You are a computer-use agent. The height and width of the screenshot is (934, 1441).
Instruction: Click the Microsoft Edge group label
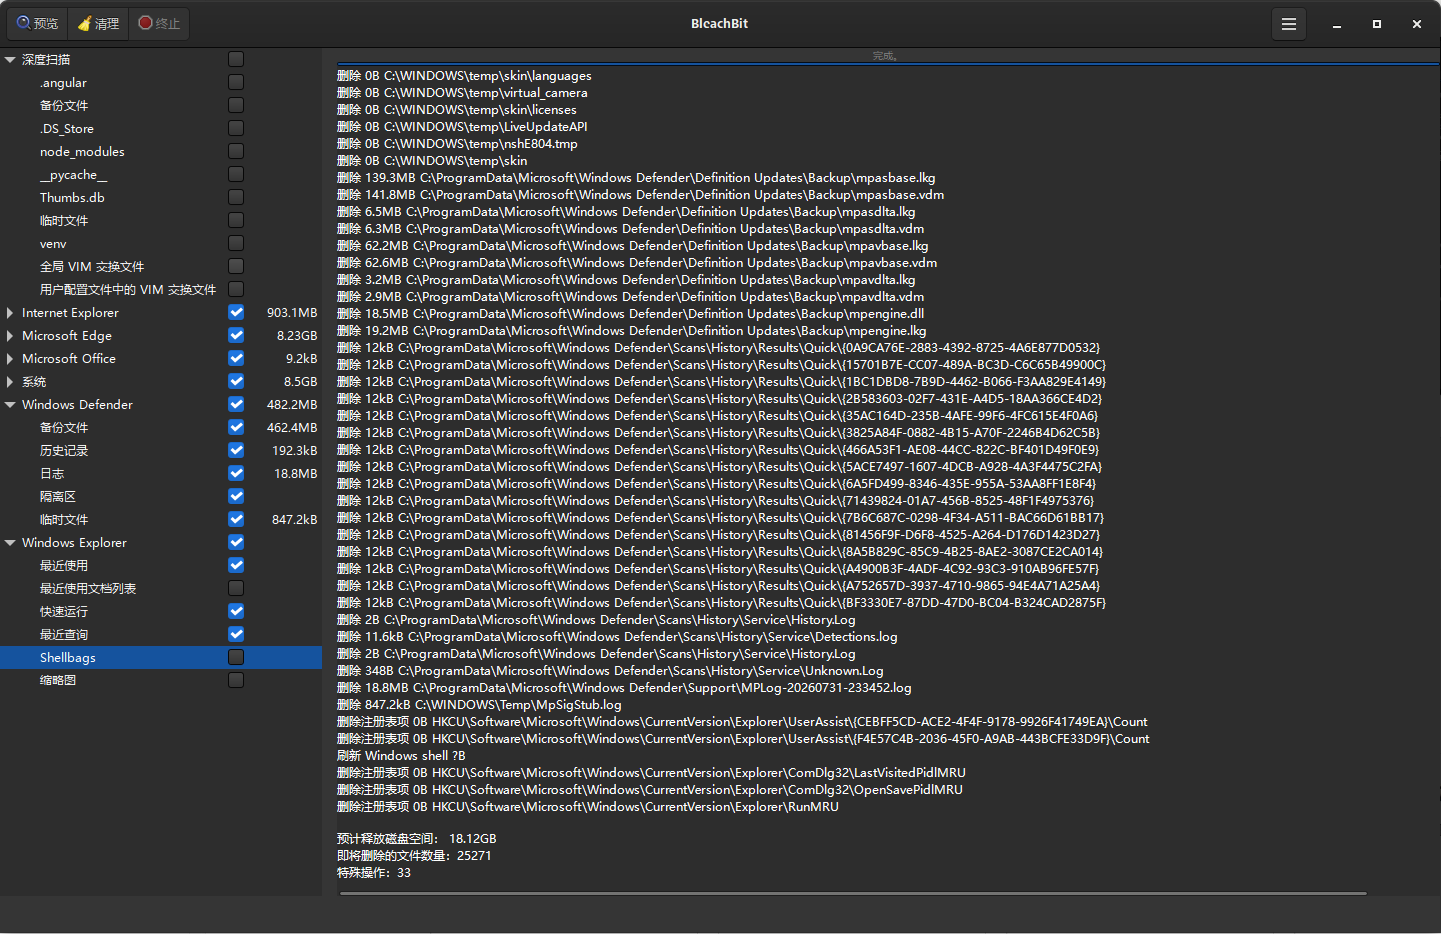click(x=67, y=336)
